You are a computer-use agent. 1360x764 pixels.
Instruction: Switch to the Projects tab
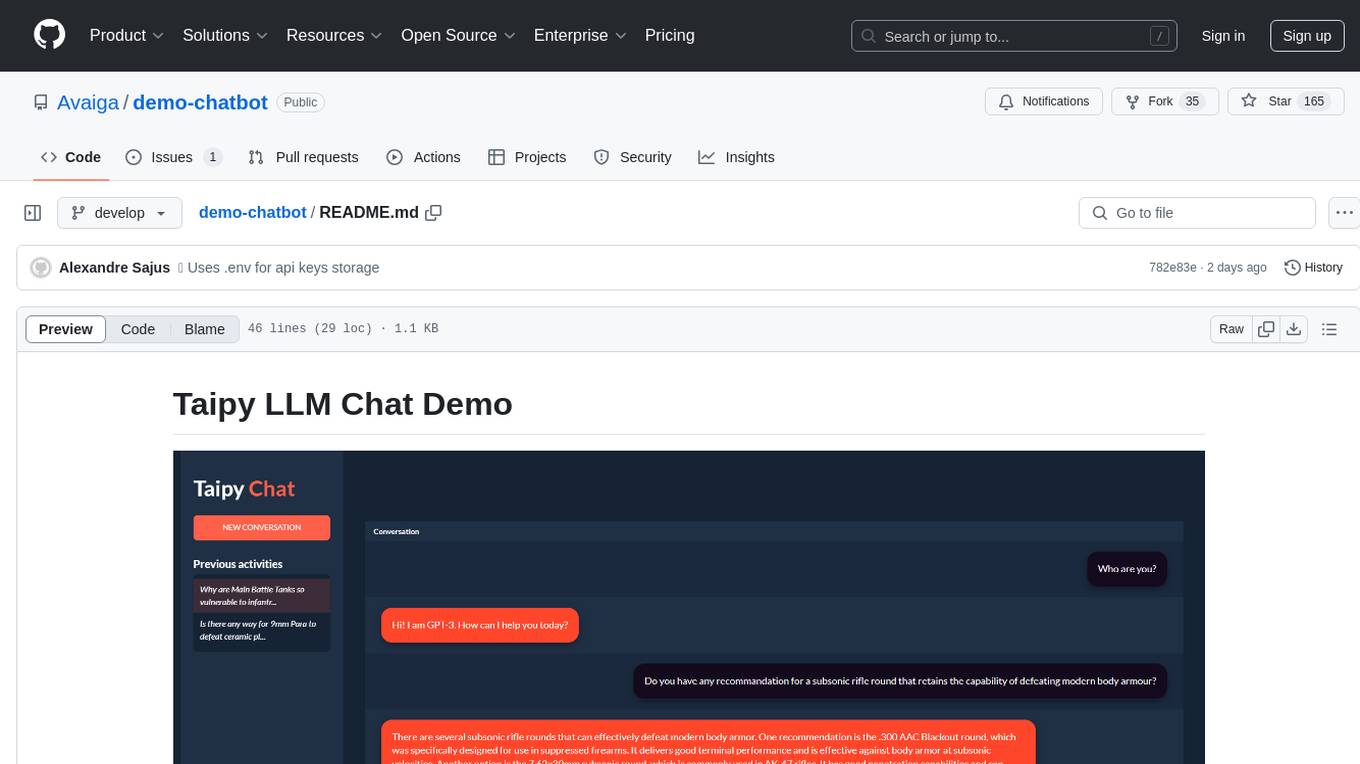point(527,157)
